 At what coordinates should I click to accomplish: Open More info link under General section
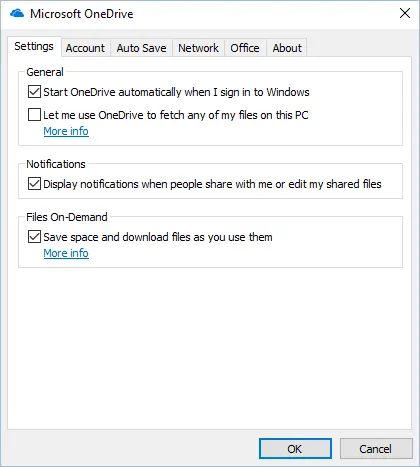[x=66, y=131]
